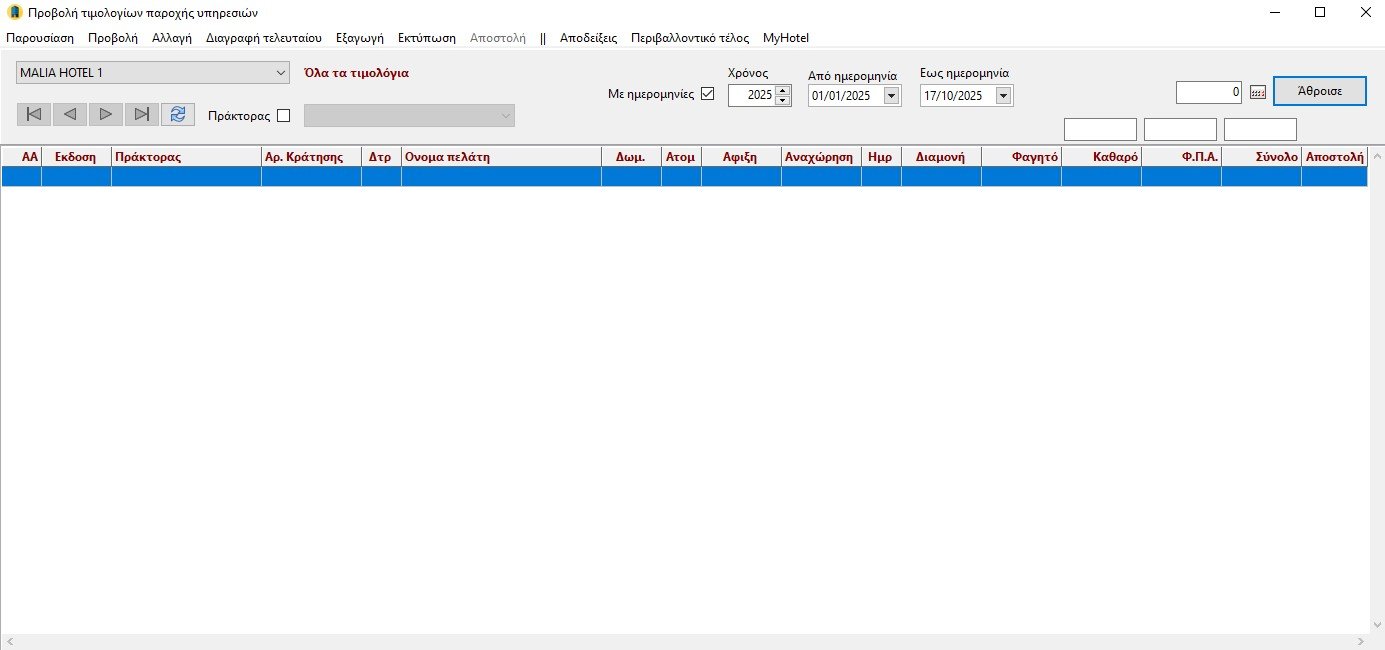Open the Εως ημερομηνία date picker
Viewport: 1385px width, 650px height.
coord(1004,96)
